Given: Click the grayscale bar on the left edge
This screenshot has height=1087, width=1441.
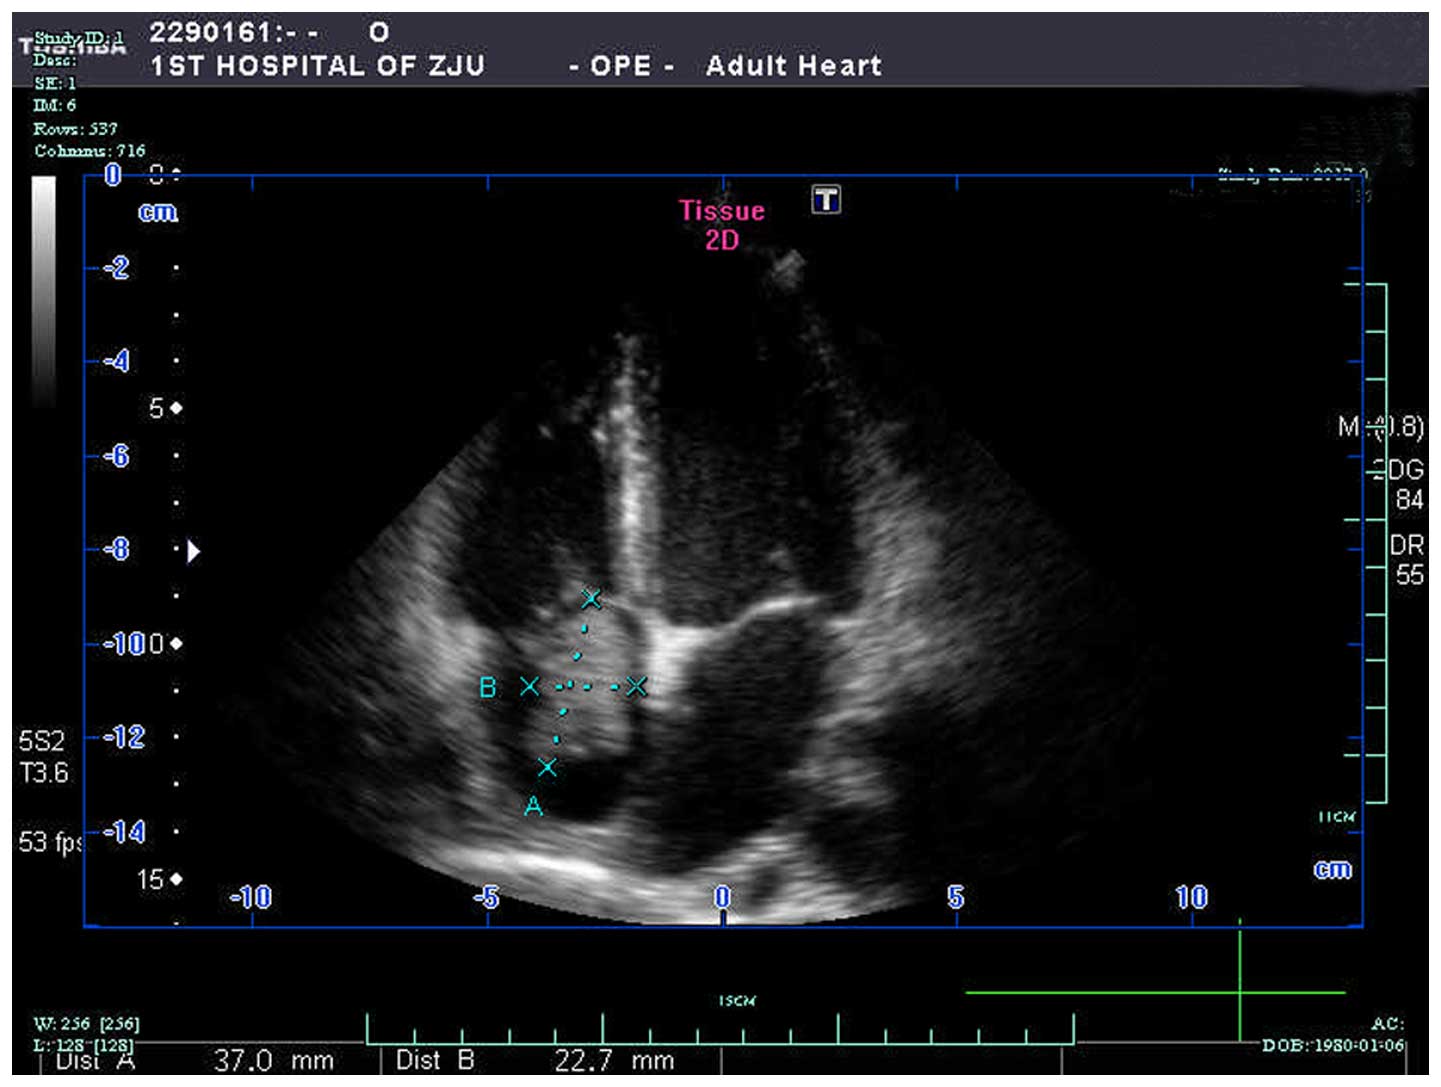Looking at the screenshot, I should tap(44, 290).
